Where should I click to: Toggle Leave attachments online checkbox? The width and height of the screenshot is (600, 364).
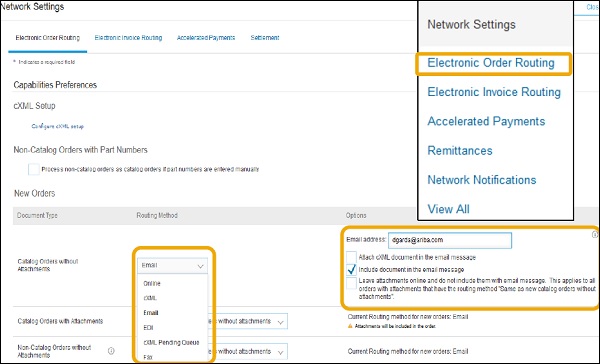pos(351,284)
